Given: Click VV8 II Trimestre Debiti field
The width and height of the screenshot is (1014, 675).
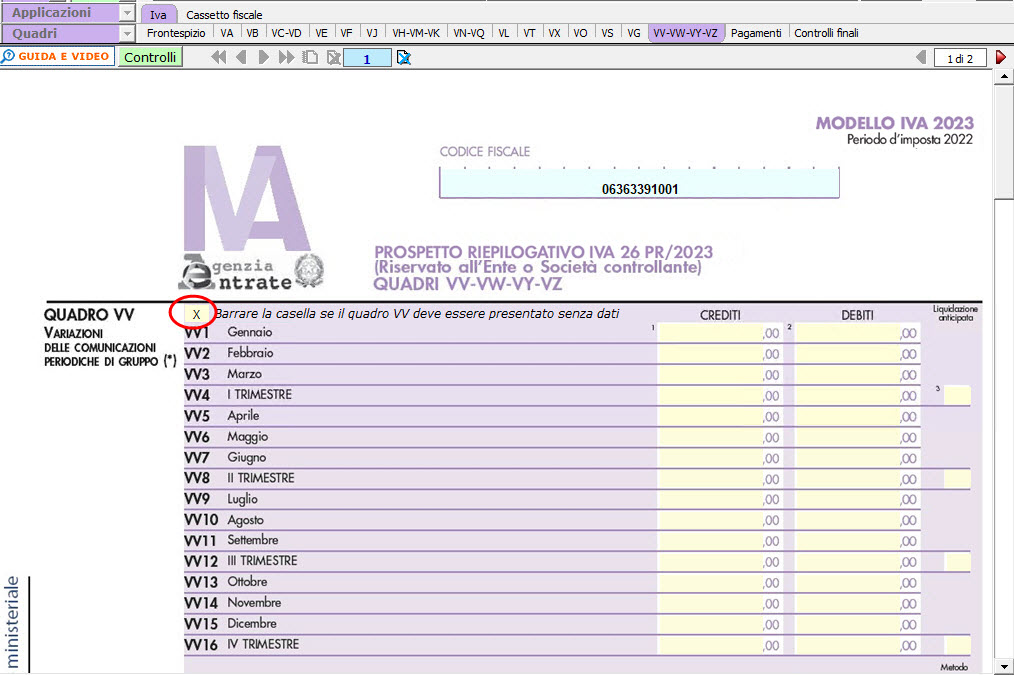Looking at the screenshot, I should tap(857, 478).
